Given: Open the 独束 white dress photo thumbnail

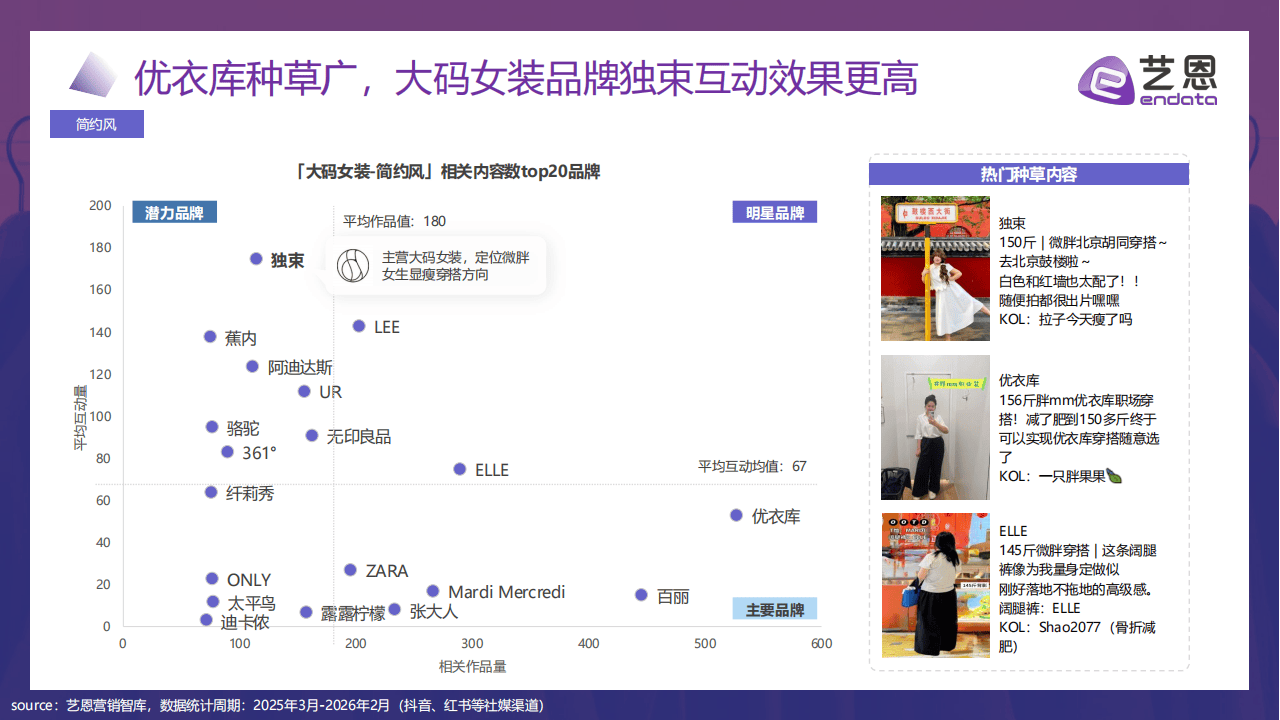Looking at the screenshot, I should pyautogui.click(x=935, y=268).
